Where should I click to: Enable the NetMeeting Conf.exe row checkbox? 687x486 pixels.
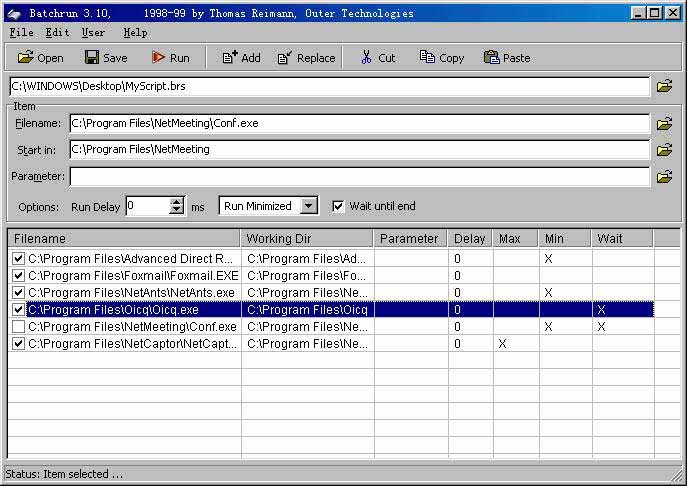(19, 327)
